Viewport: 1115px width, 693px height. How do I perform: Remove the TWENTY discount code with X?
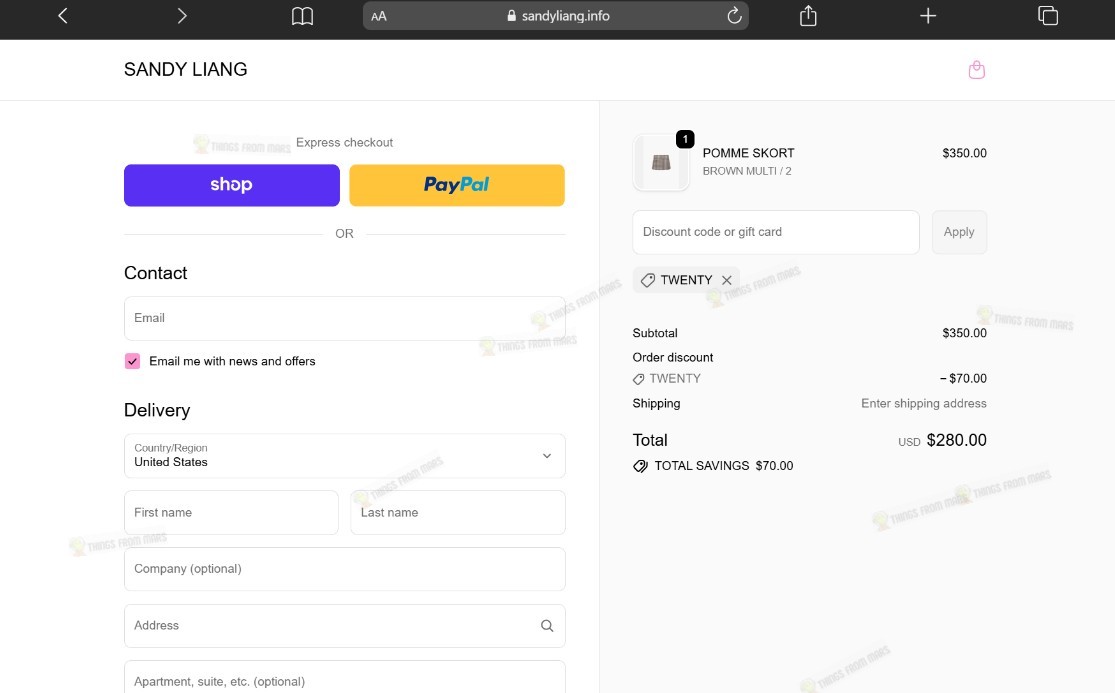(727, 280)
